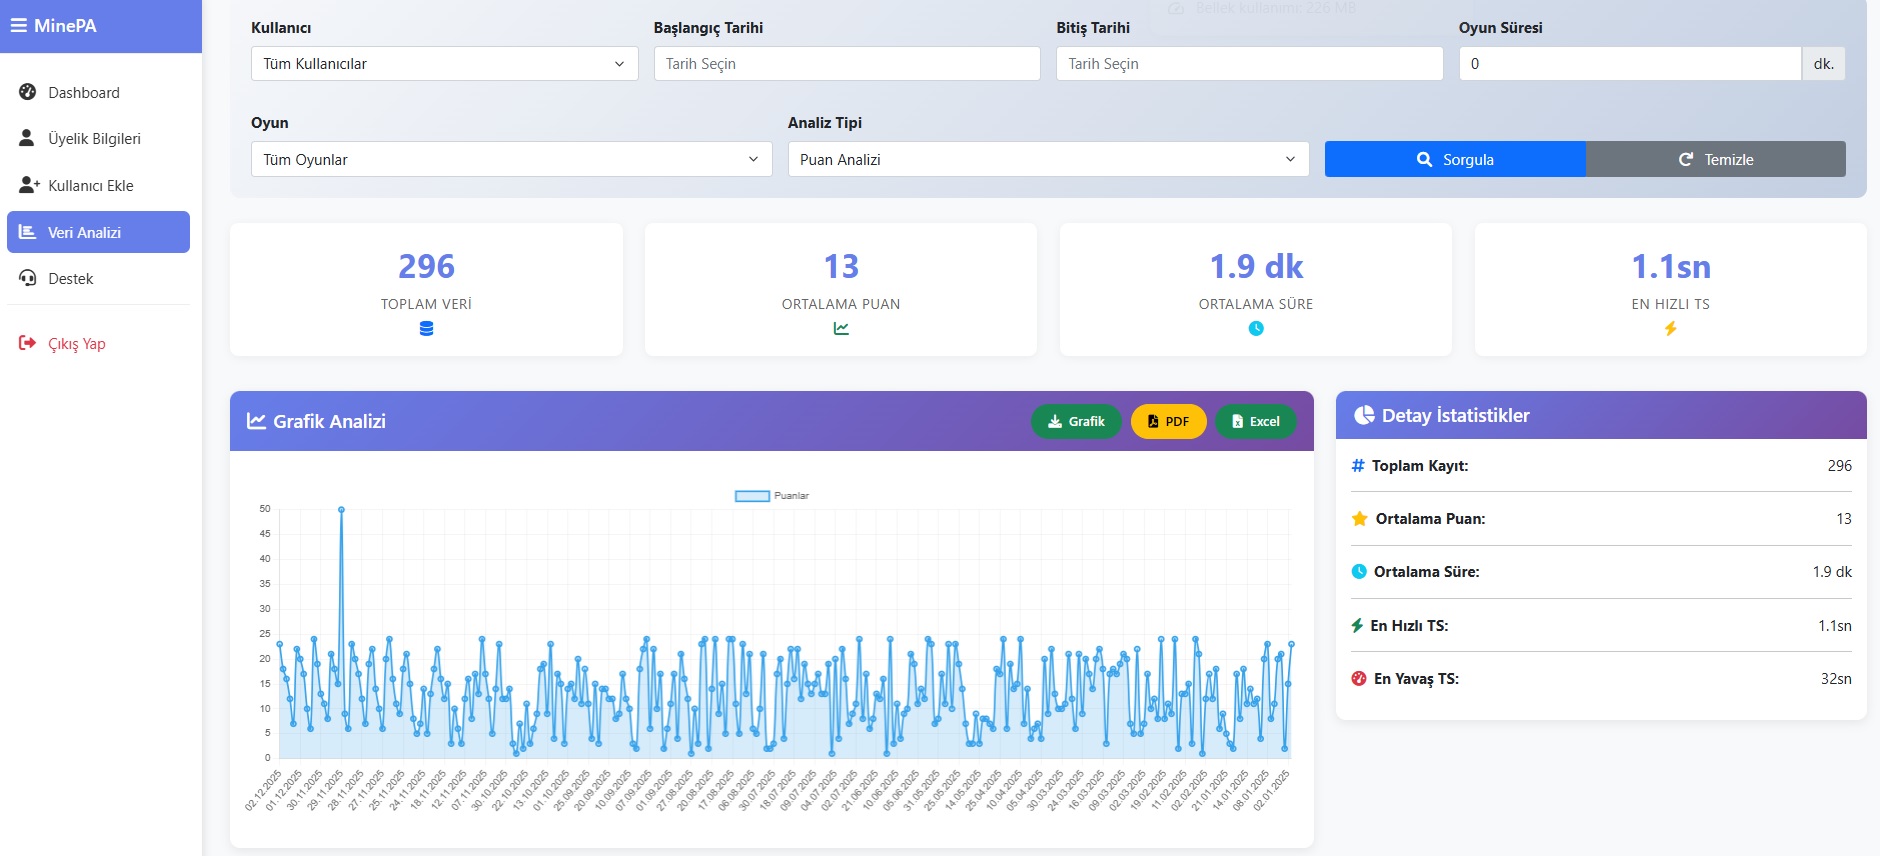Click the red icon beside En Yavaş TS
Screen dimensions: 1880x856
point(1358,679)
